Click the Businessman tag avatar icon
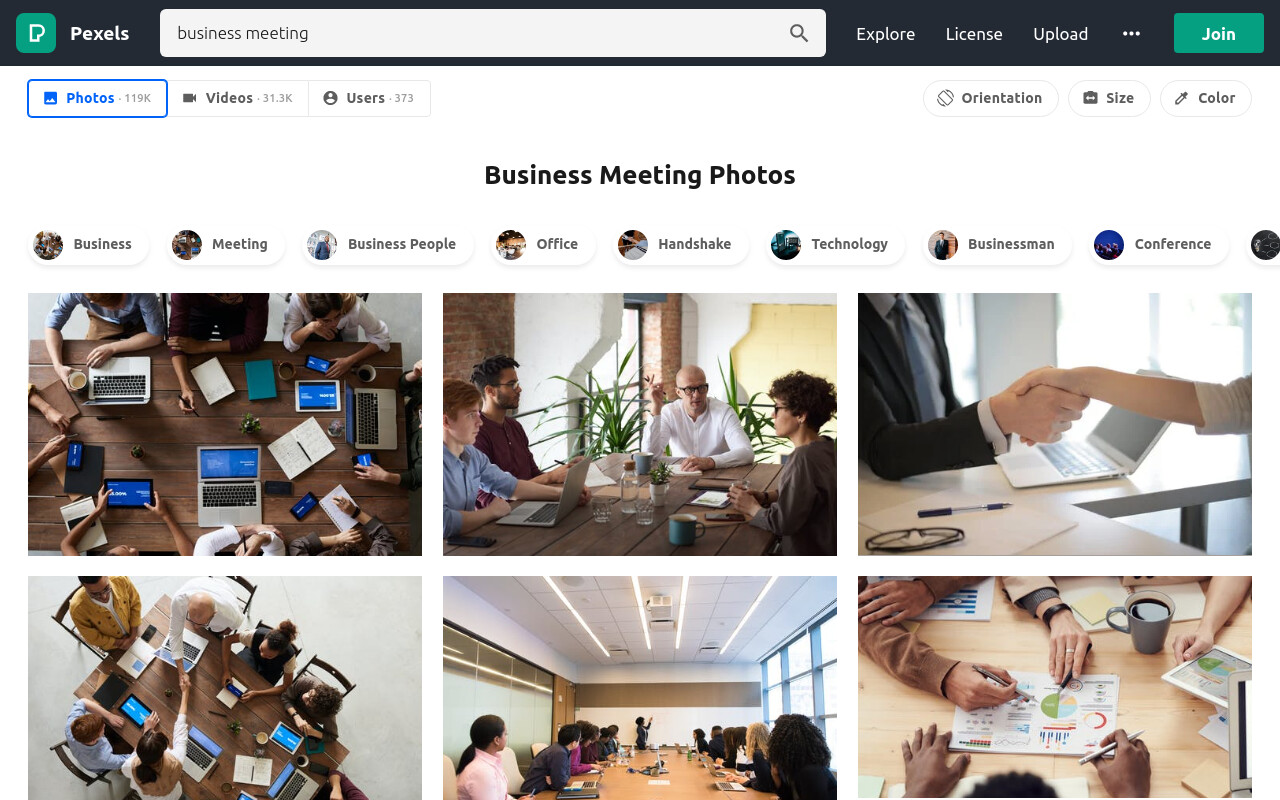The image size is (1280, 800). tap(943, 244)
